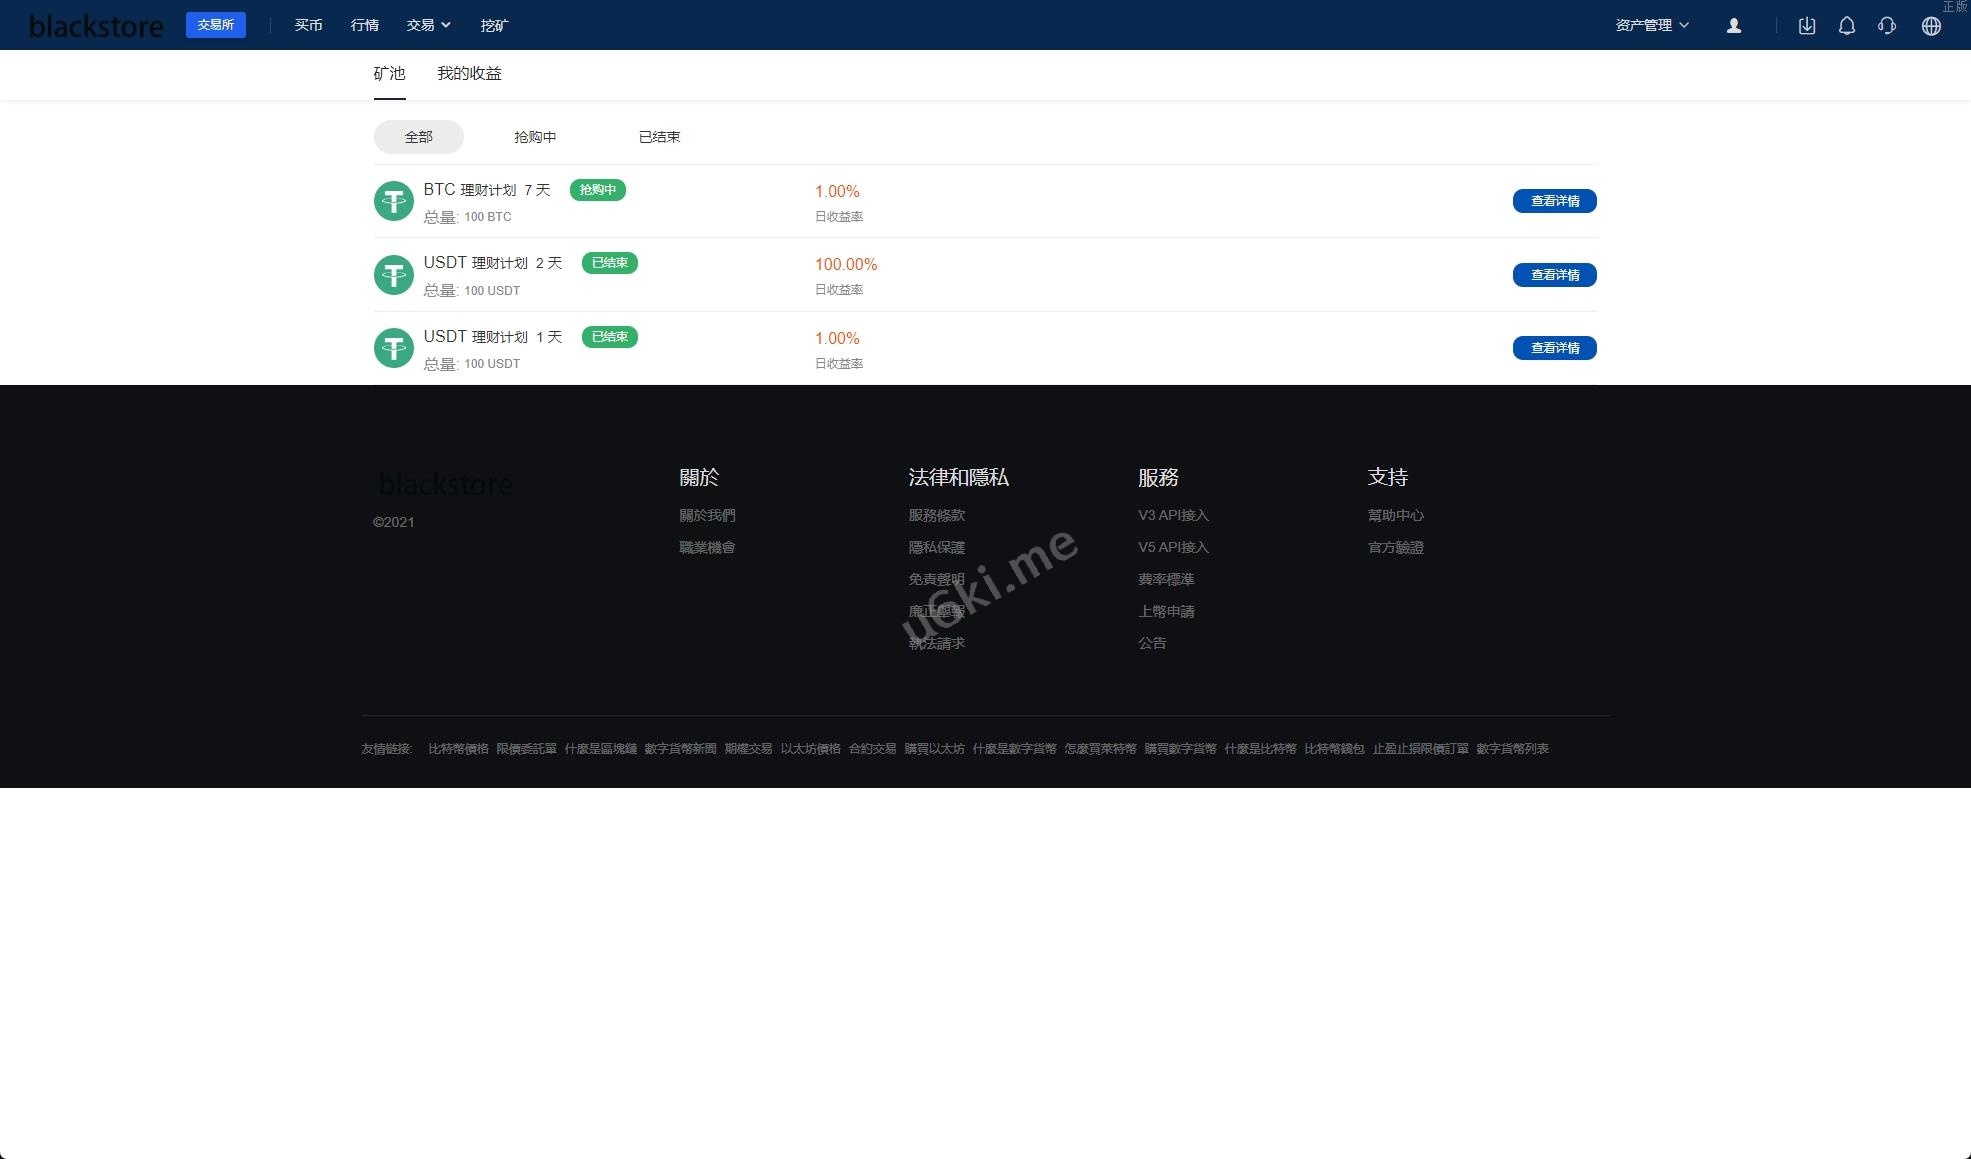Click the USDT 1-day plan coin icon
Screen dimensions: 1971x1159
pyautogui.click(x=393, y=348)
